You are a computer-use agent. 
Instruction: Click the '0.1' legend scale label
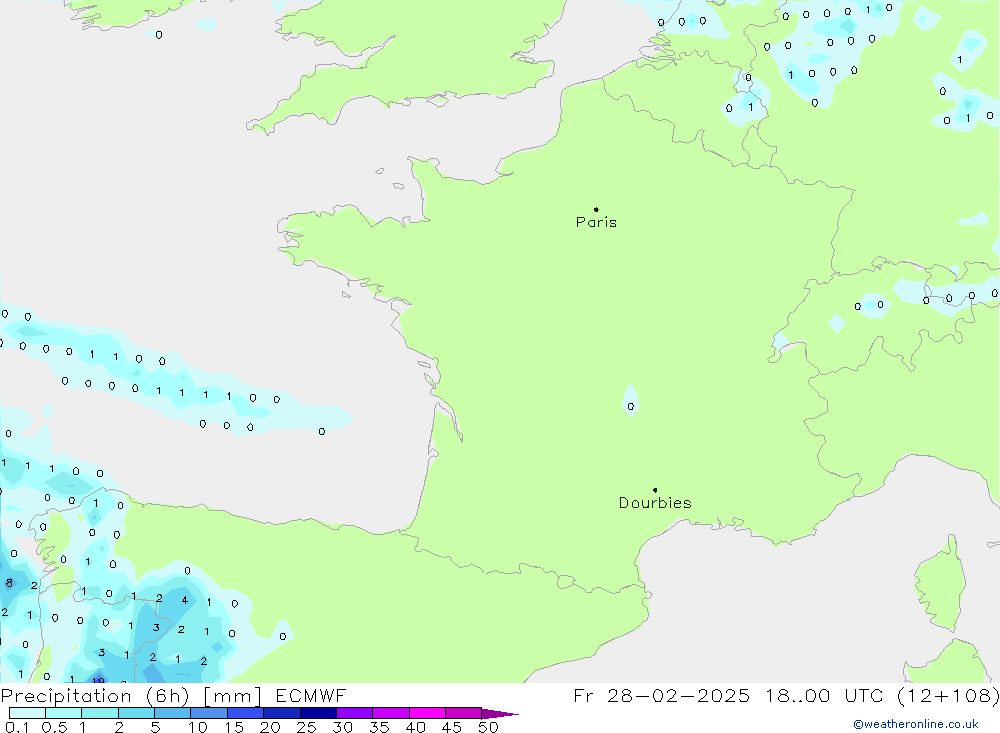[x=17, y=727]
